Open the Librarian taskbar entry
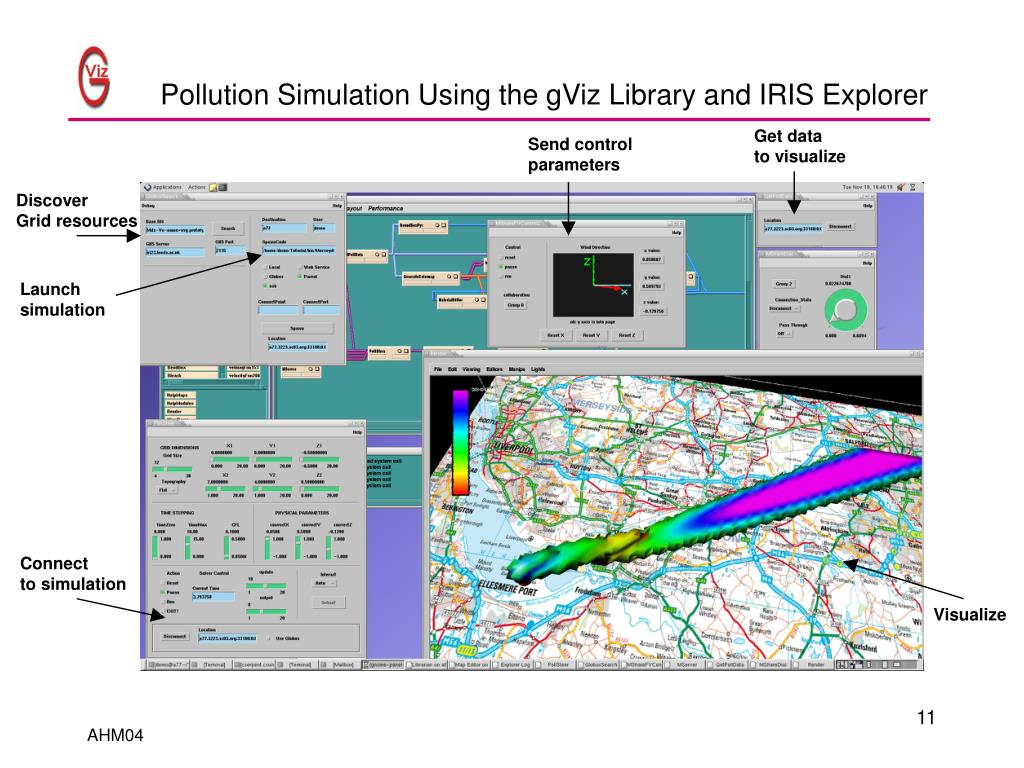The image size is (1024, 768). point(426,665)
